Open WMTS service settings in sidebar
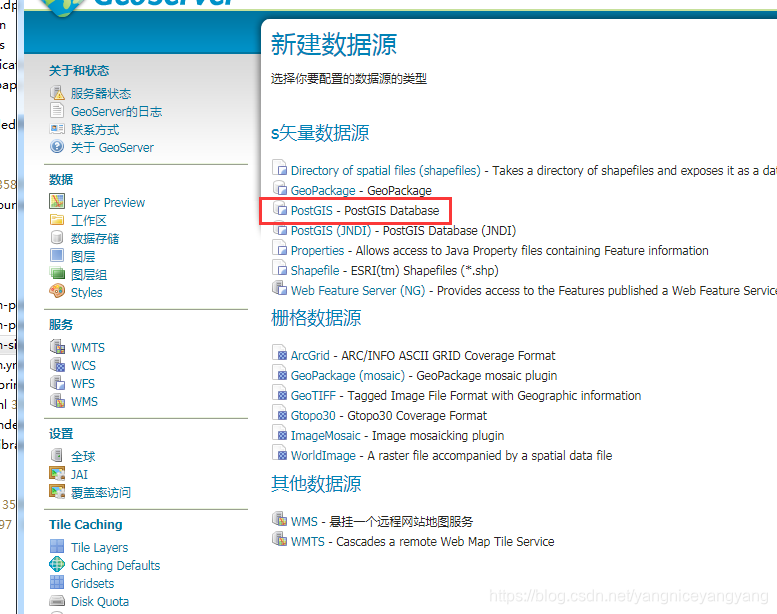777x614 pixels. [x=88, y=347]
